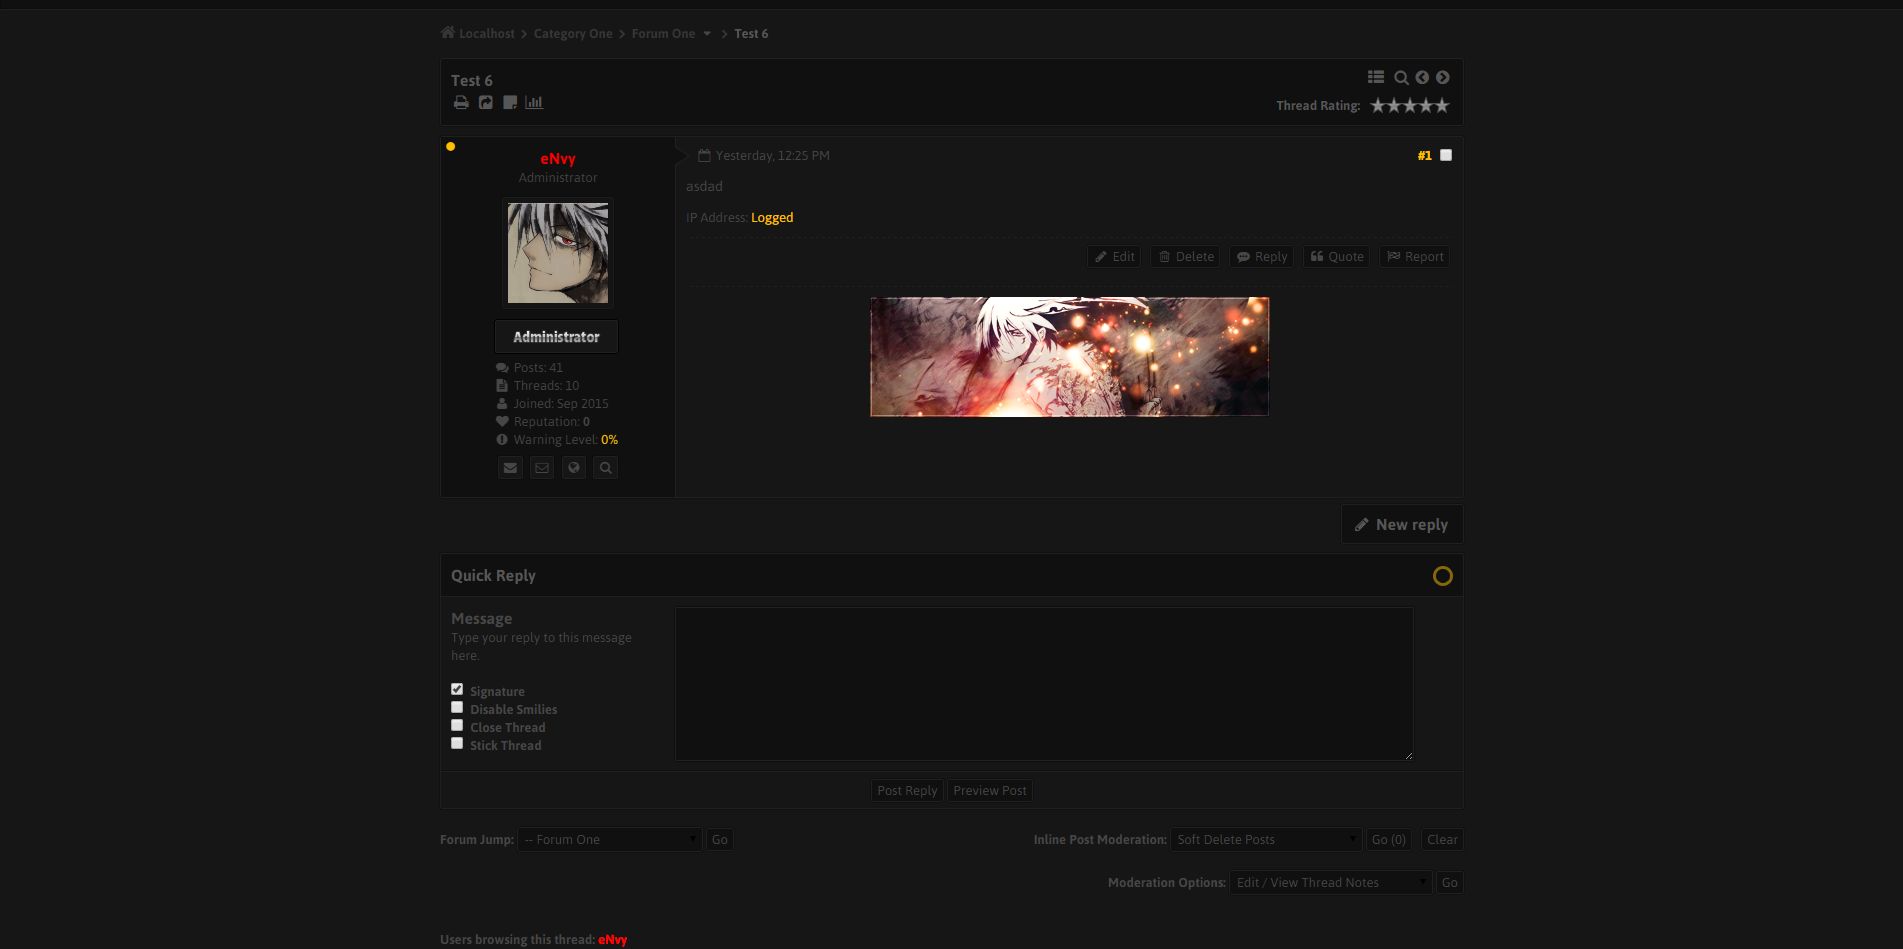Expand the Inline Post Moderation dropdown
1903x949 pixels.
click(1265, 840)
